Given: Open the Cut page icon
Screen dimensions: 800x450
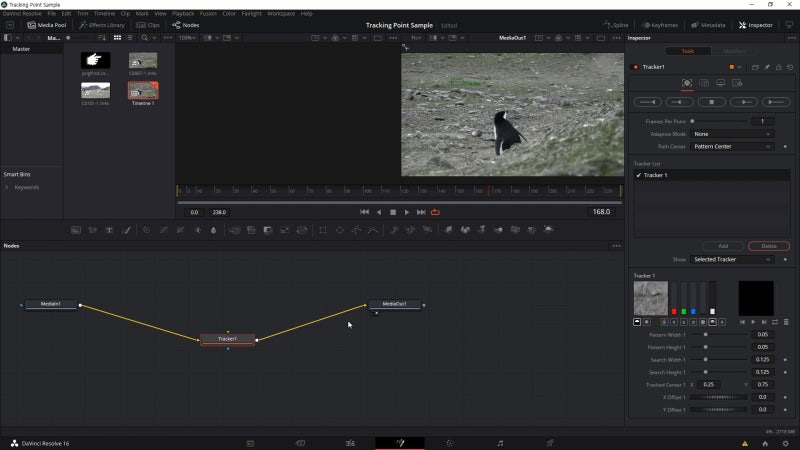Looking at the screenshot, I should [301, 443].
